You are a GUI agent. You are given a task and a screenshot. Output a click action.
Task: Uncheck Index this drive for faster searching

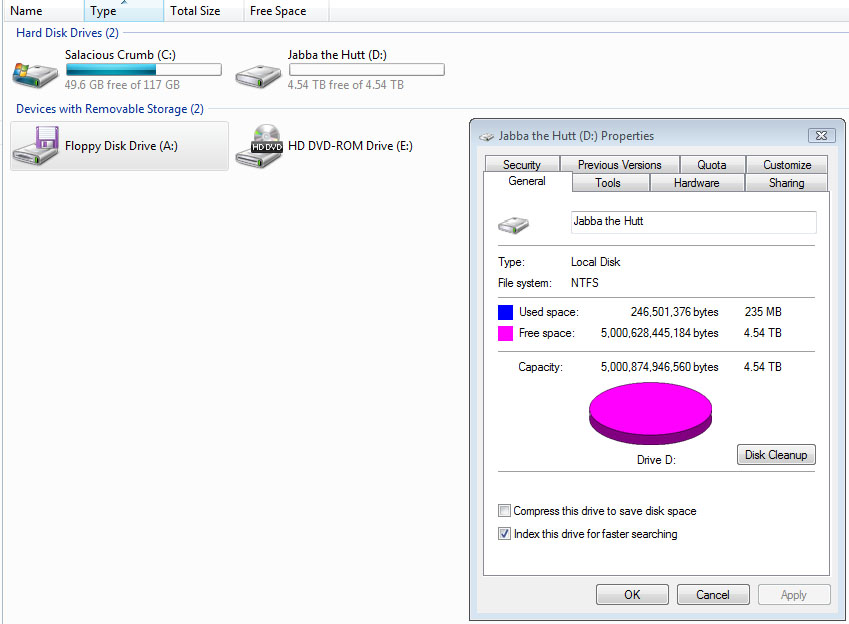(504, 534)
